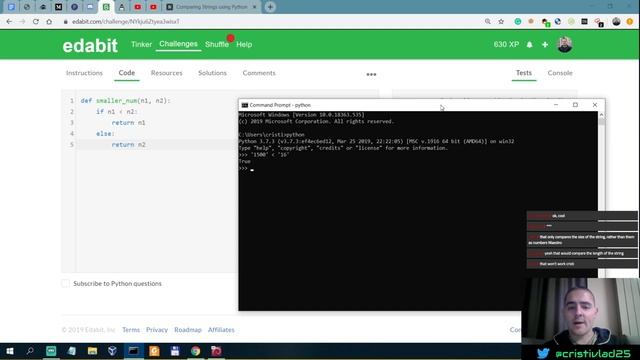Click the plus icon beside the bell

545,44
